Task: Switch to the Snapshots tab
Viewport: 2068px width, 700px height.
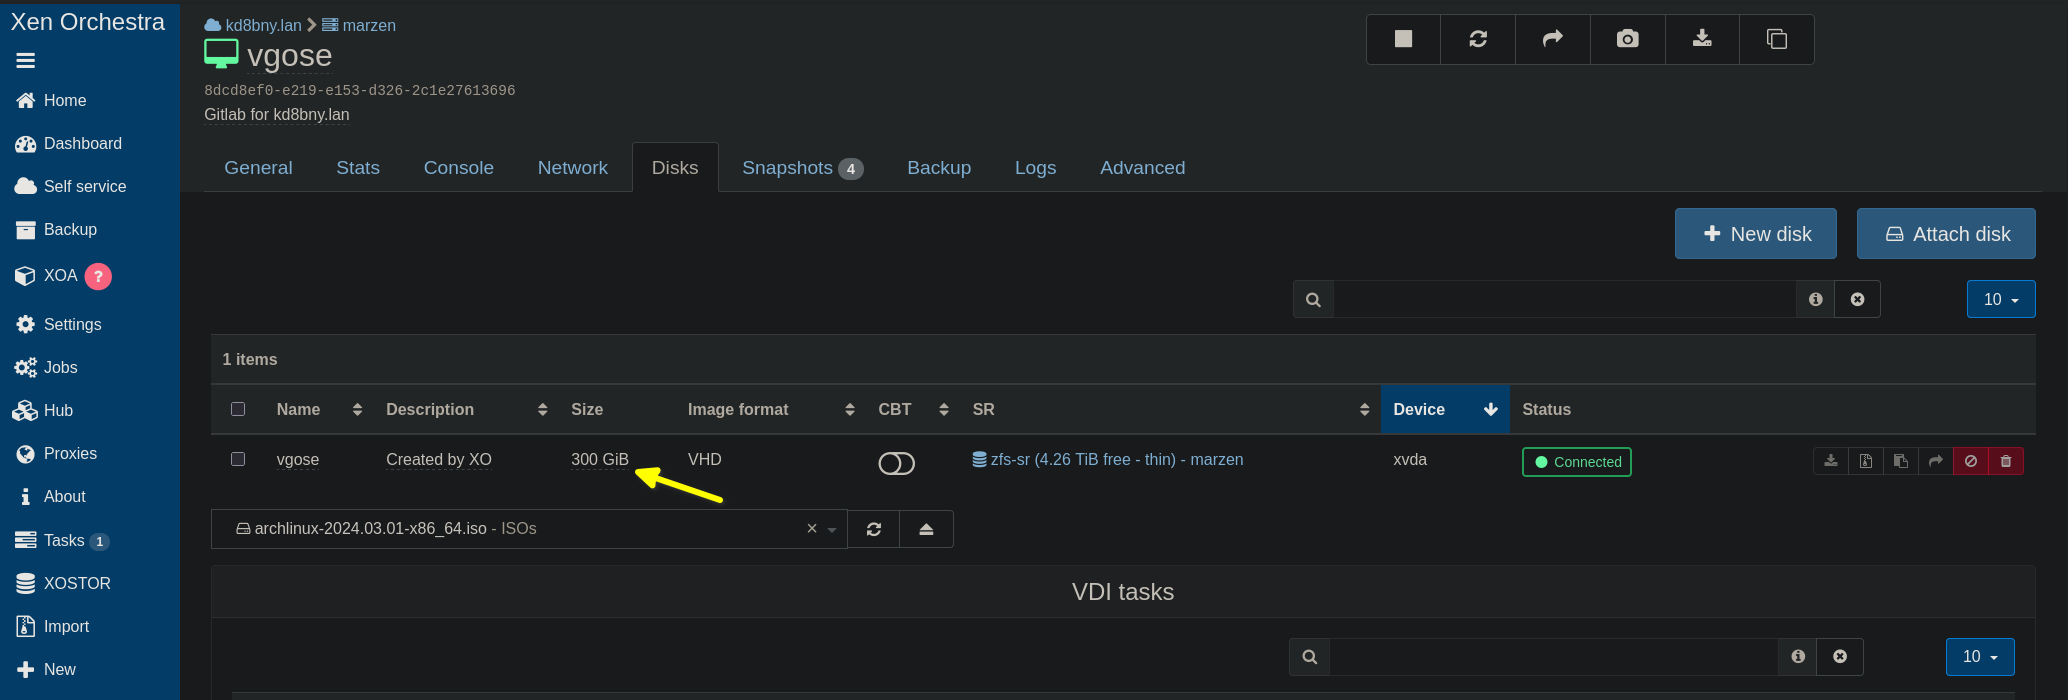Action: pos(801,168)
